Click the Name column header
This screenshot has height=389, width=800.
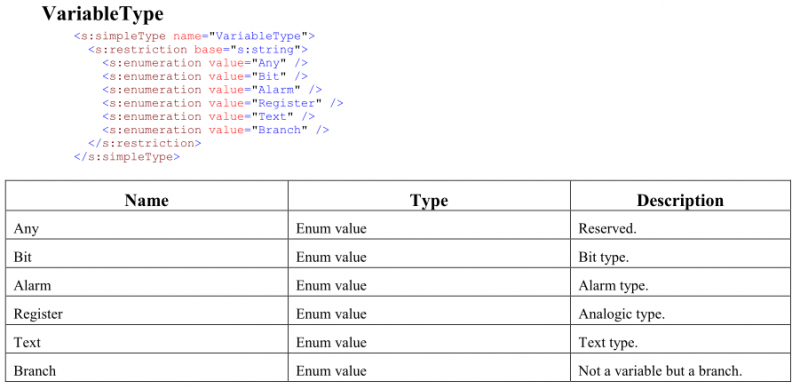coord(147,200)
